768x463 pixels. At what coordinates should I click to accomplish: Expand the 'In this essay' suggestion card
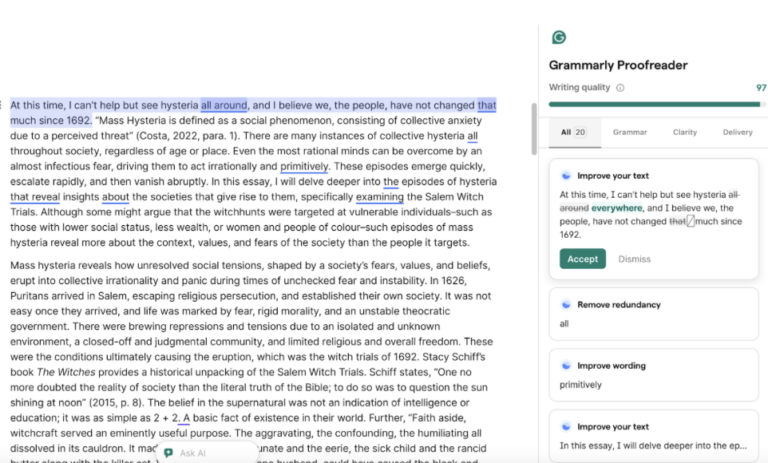654,436
